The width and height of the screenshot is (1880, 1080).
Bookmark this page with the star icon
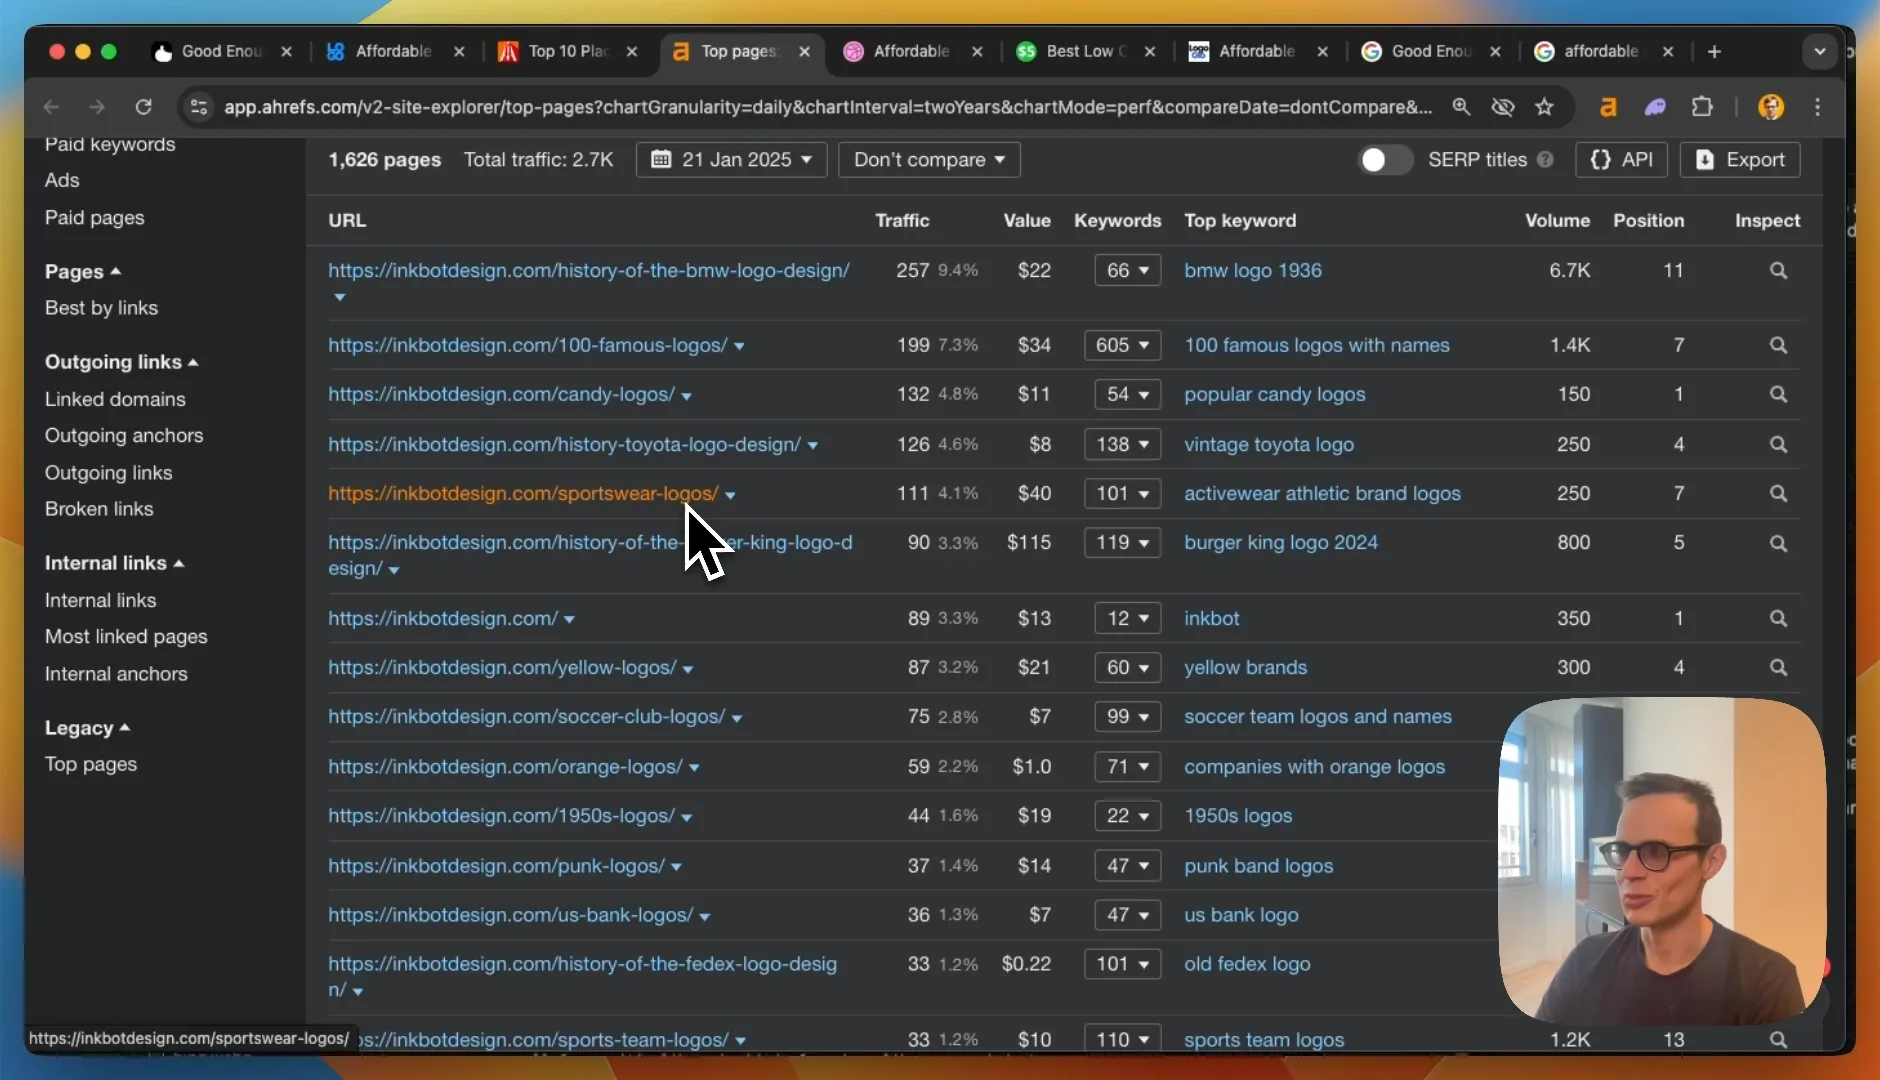pos(1545,107)
